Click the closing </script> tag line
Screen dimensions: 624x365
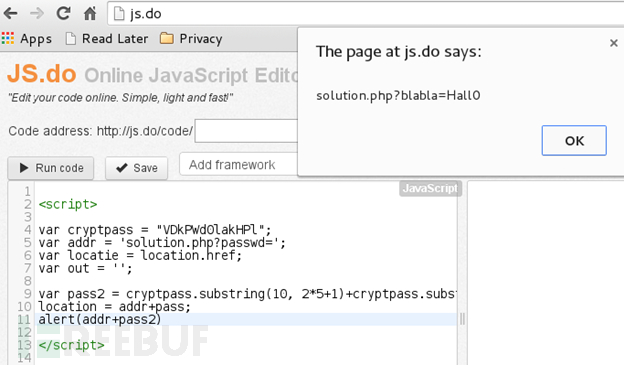click(x=71, y=345)
